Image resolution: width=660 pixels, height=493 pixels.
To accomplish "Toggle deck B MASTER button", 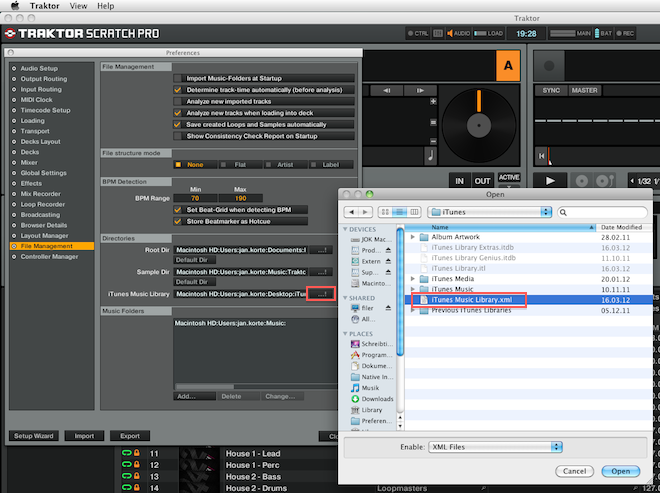I will [x=584, y=90].
